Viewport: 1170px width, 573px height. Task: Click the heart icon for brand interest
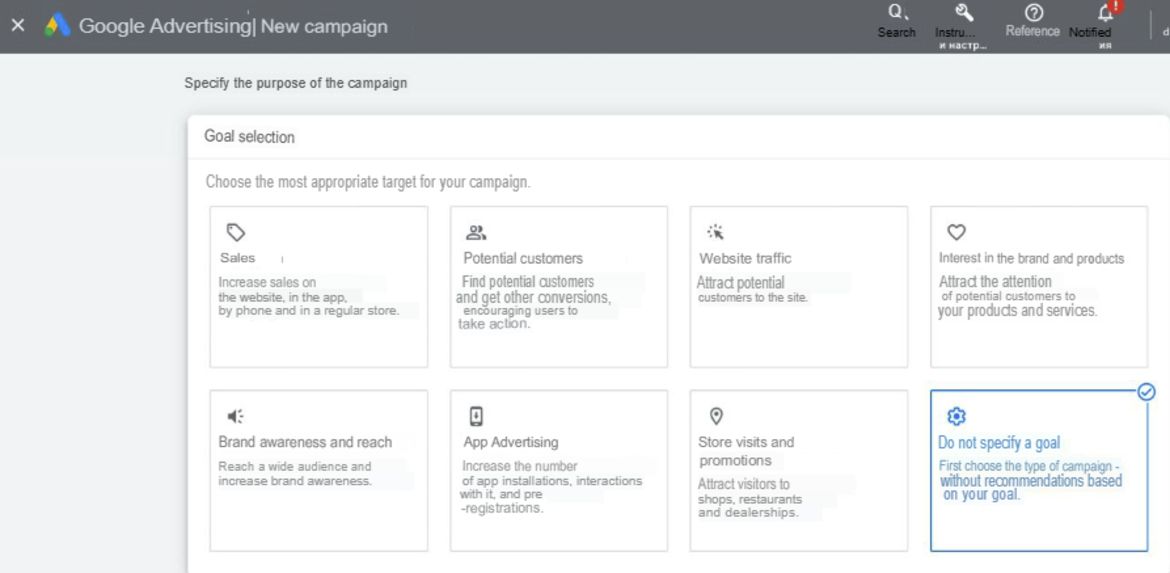pyautogui.click(x=956, y=233)
